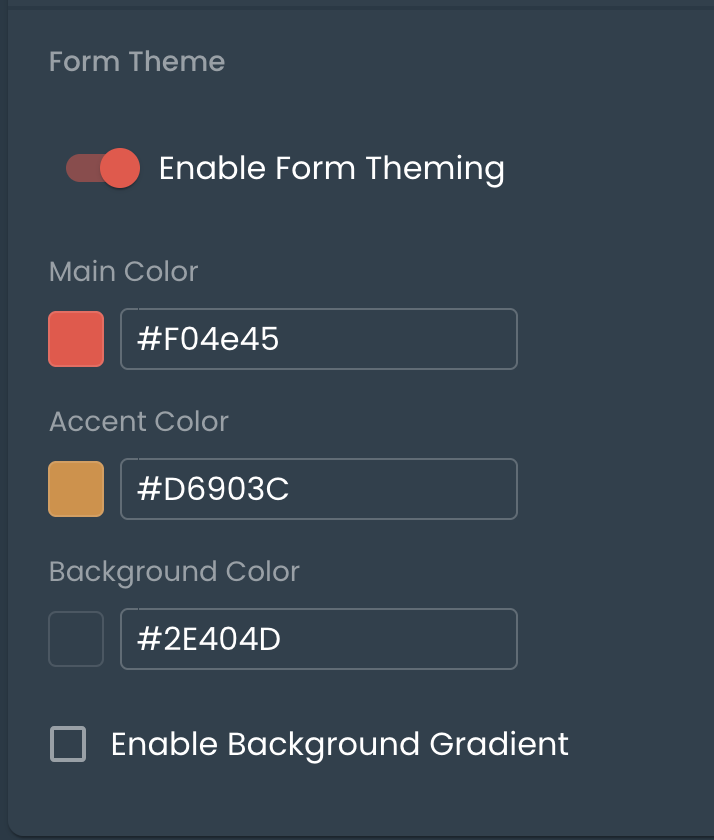Viewport: 714px width, 840px height.
Task: Click on the #F04e45 hex value text
Action: tap(208, 340)
